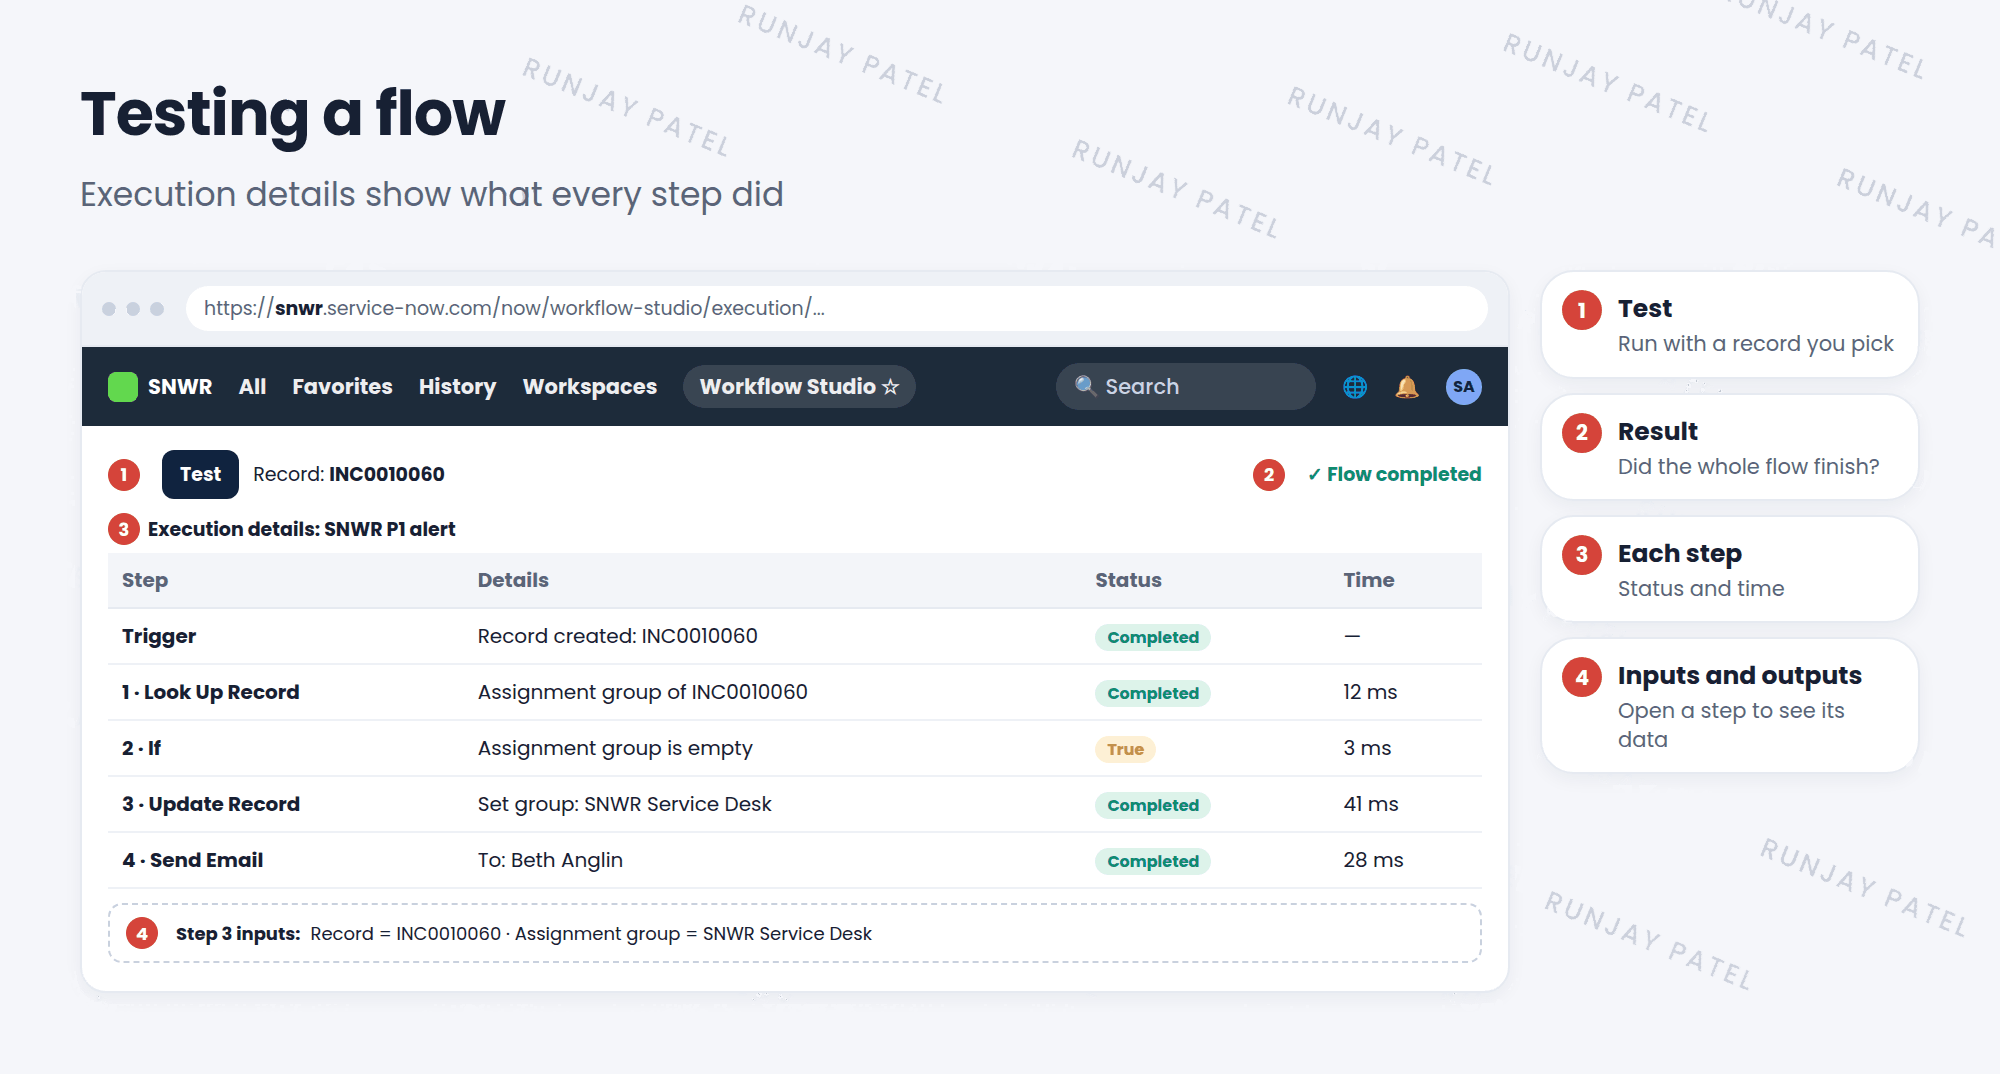Click the SNWR brand name
2000x1074 pixels.
180,387
